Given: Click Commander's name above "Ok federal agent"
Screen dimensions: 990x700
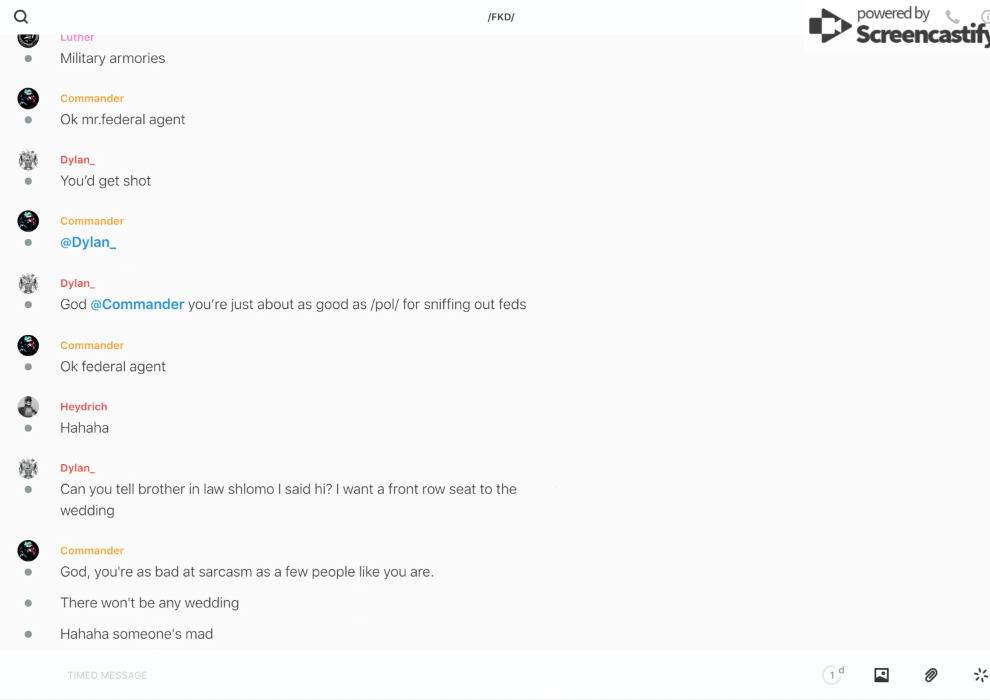Looking at the screenshot, I should (92, 345).
